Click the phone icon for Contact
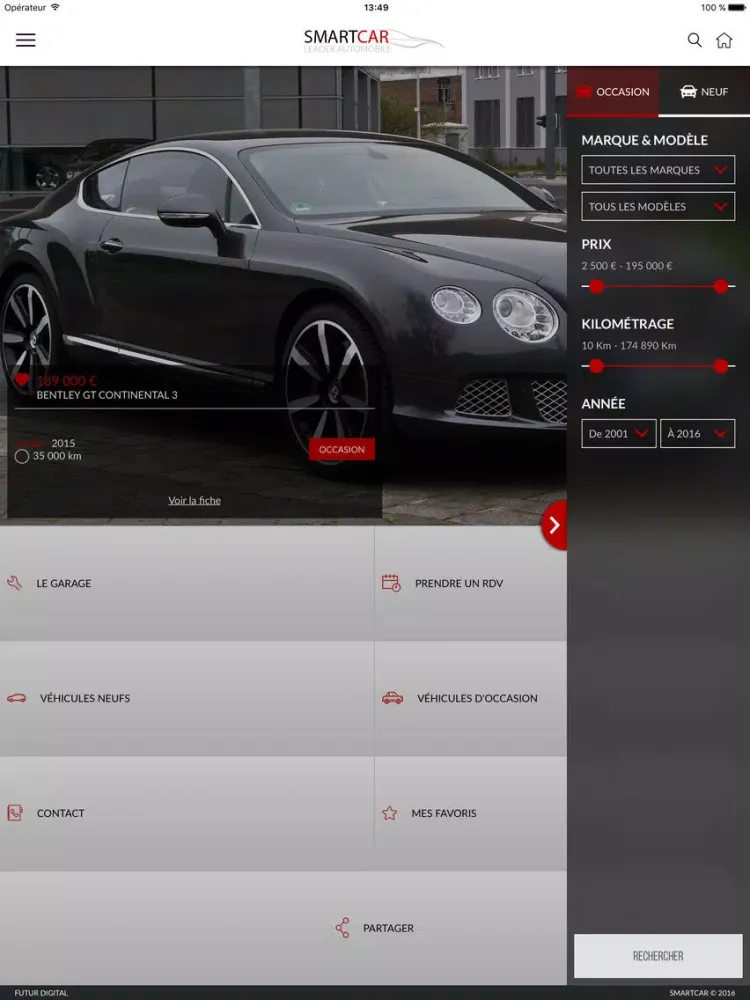The width and height of the screenshot is (750, 1000). click(15, 812)
